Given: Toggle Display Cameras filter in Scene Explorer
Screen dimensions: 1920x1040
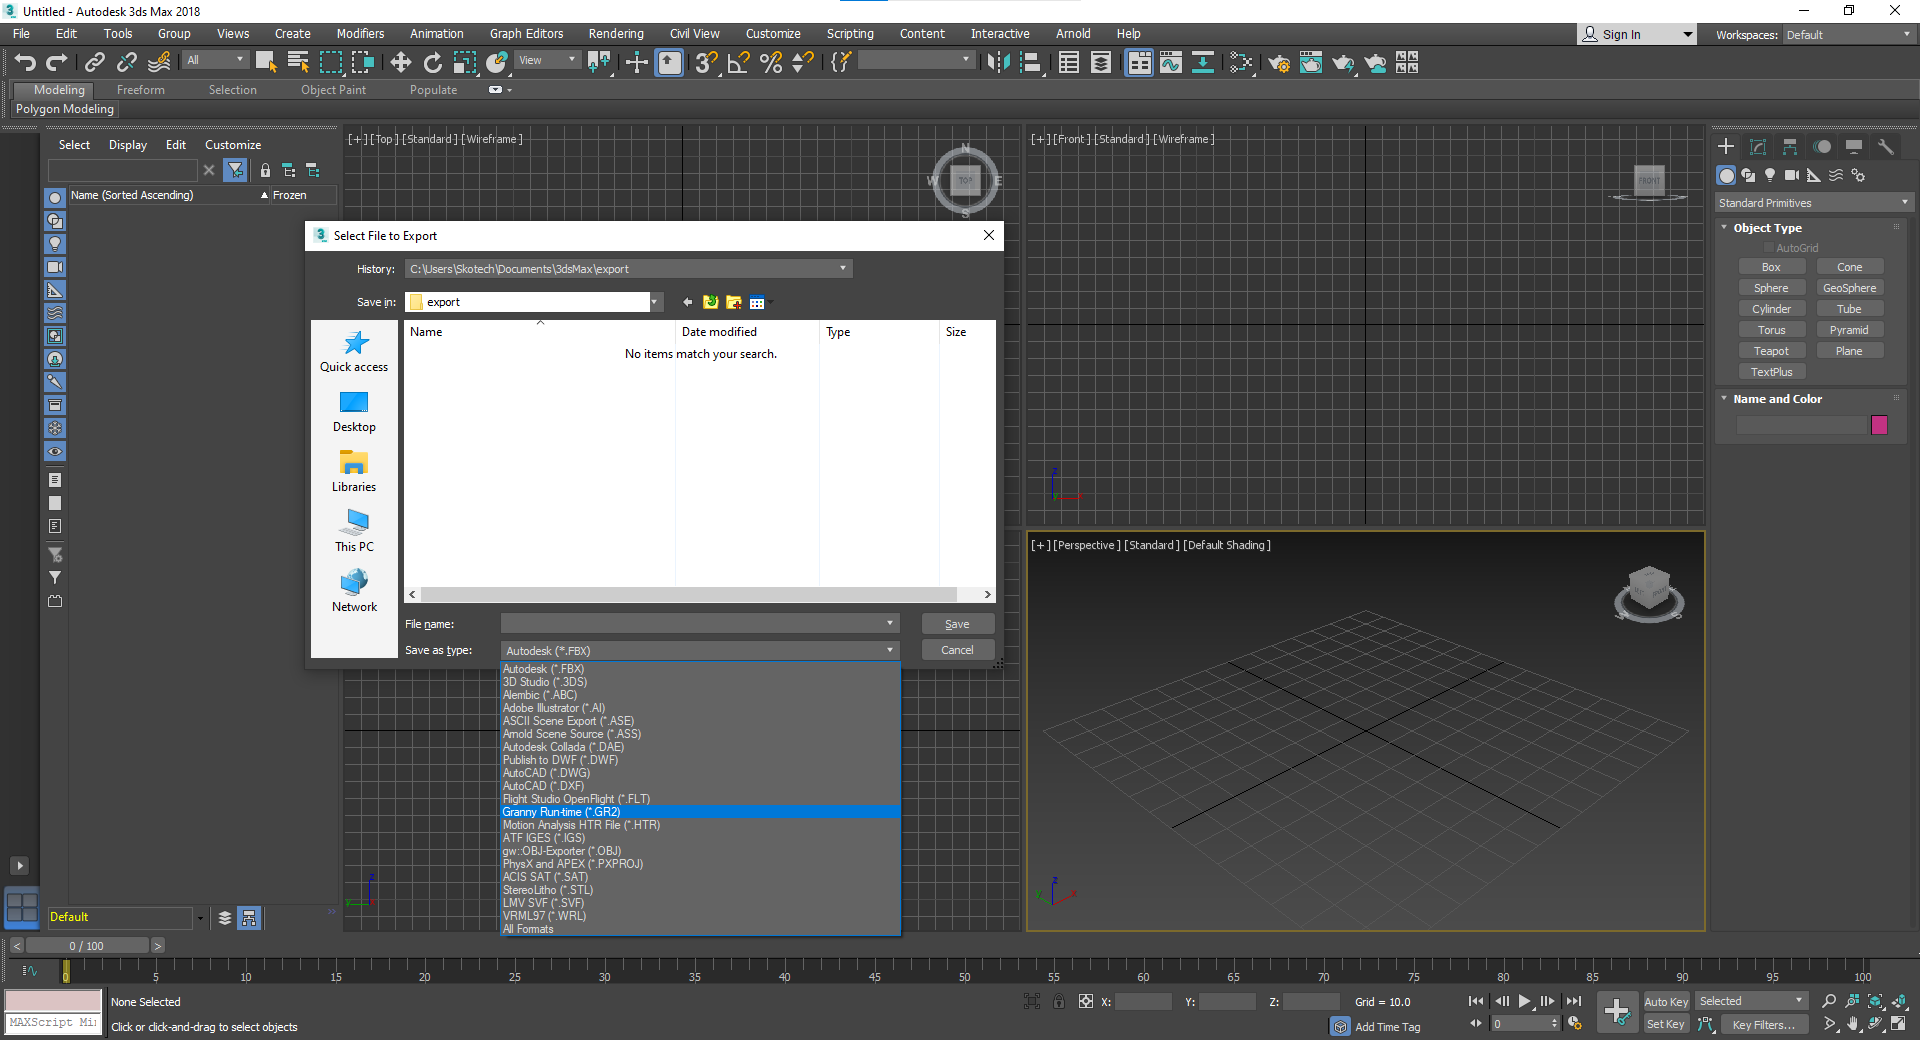Looking at the screenshot, I should [x=55, y=267].
